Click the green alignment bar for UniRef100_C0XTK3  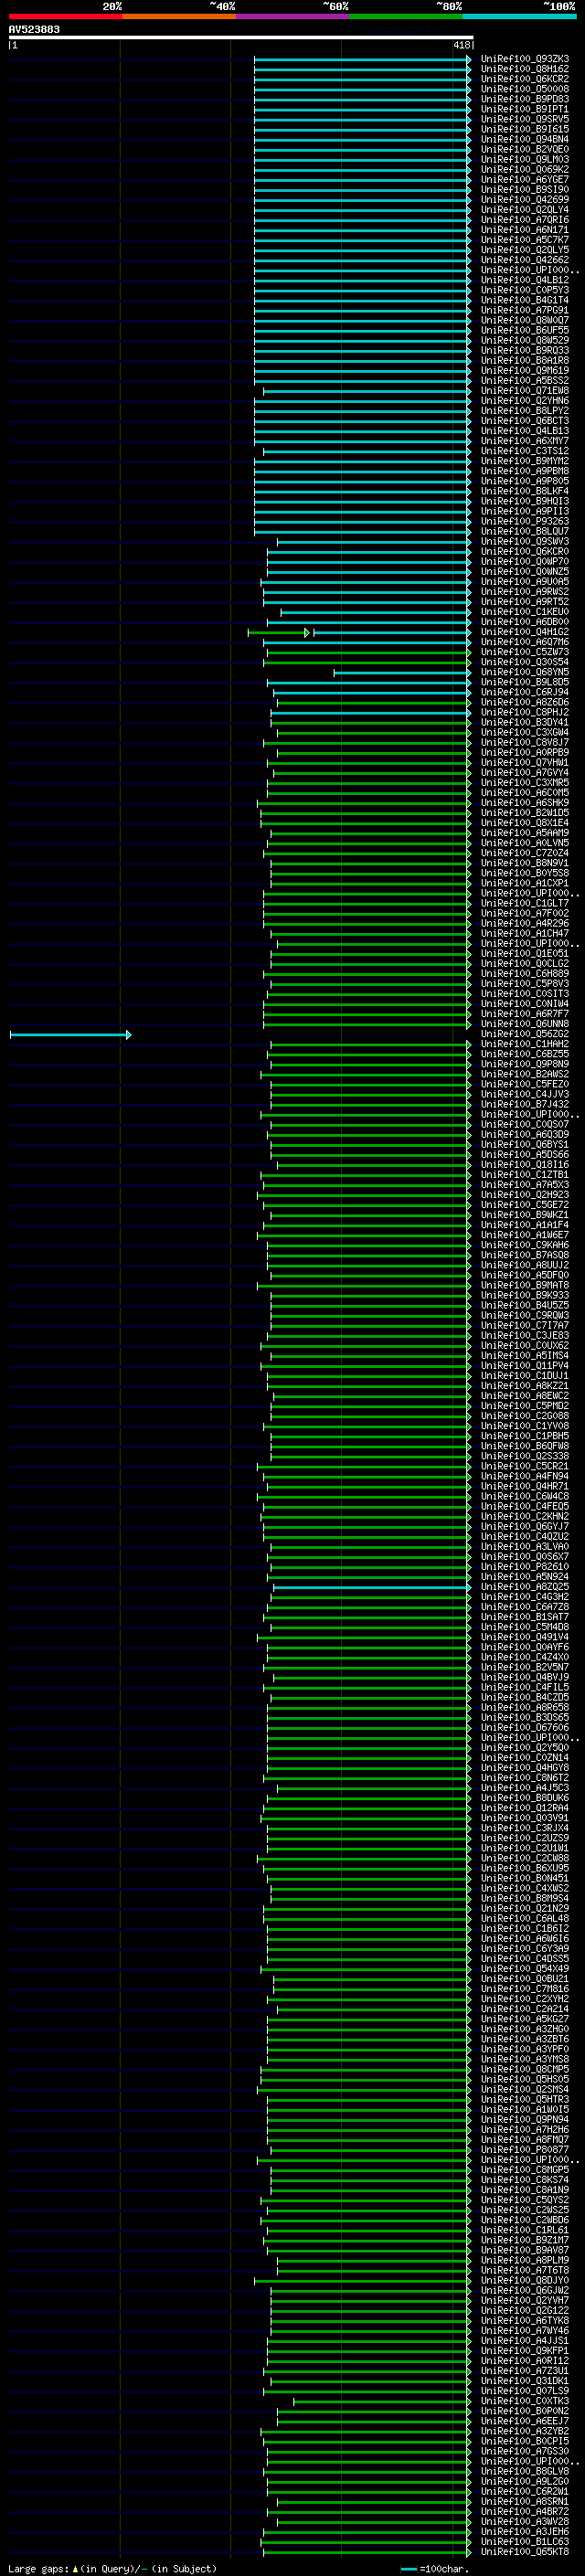382,2401
